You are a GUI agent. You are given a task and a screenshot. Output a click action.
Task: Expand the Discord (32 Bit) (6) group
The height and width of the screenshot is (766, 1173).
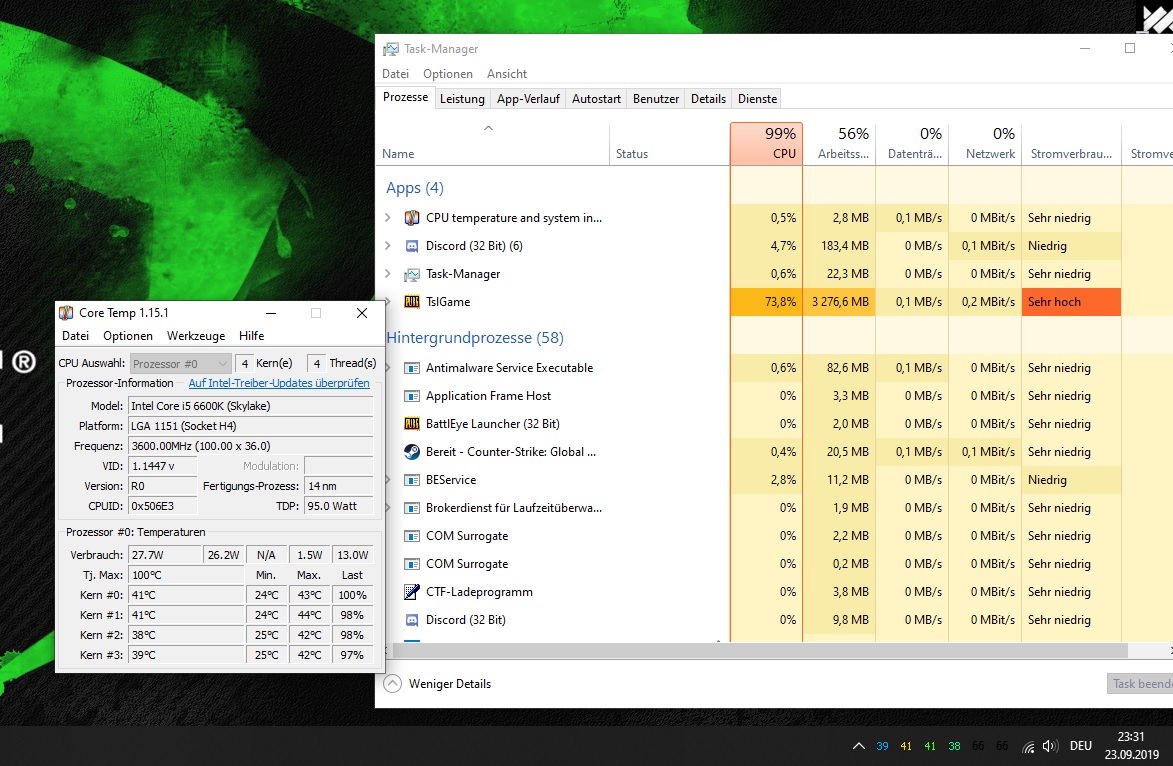click(x=388, y=245)
